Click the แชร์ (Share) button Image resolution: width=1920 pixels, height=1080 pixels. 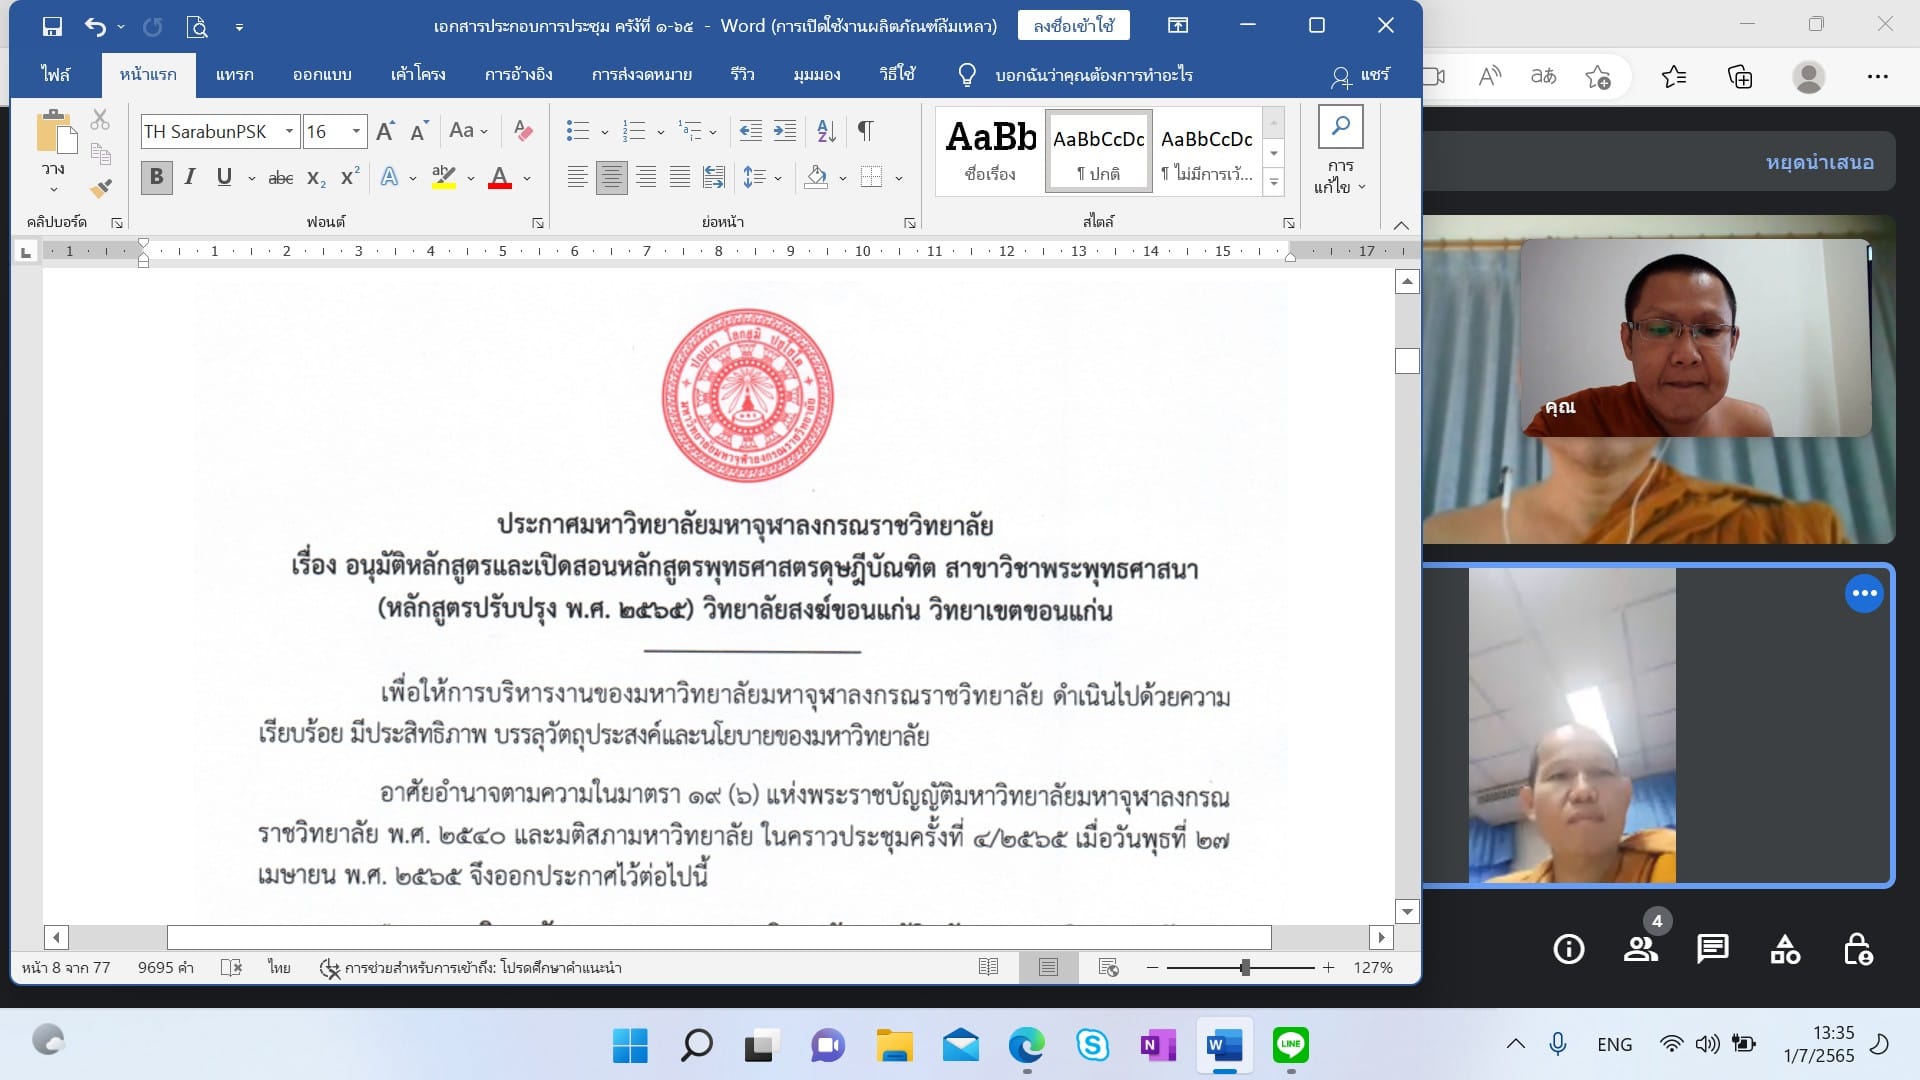(x=1361, y=75)
